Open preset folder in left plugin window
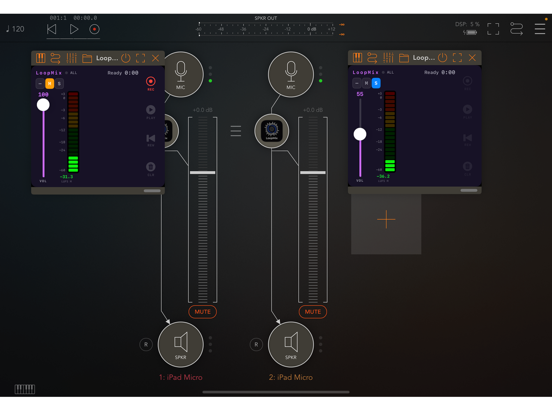 pyautogui.click(x=87, y=58)
